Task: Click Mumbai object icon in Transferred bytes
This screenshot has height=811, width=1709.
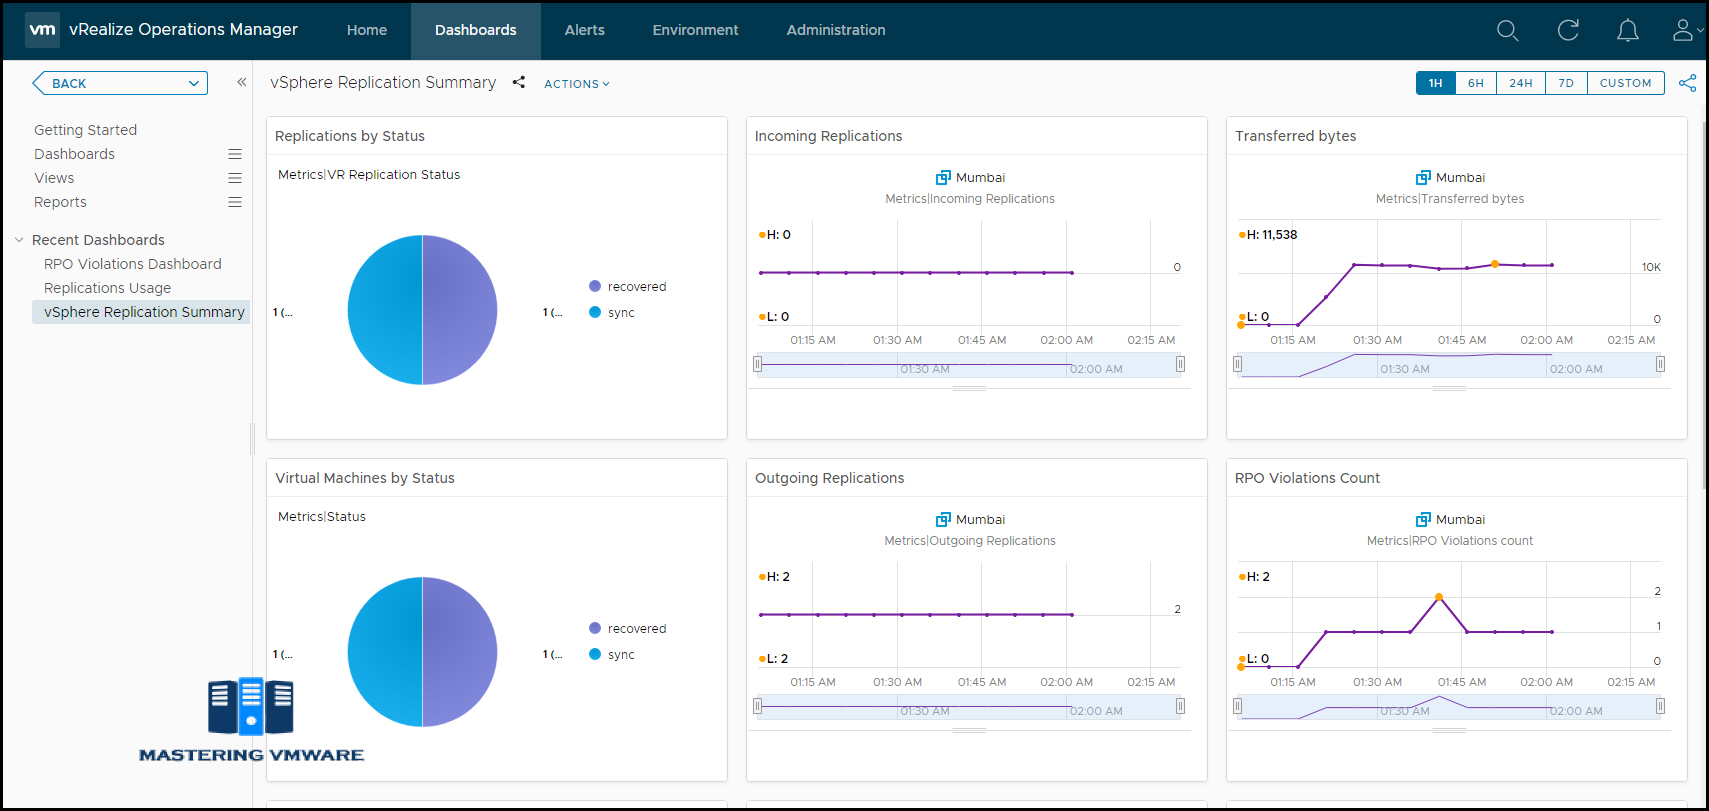Action: [x=1423, y=177]
